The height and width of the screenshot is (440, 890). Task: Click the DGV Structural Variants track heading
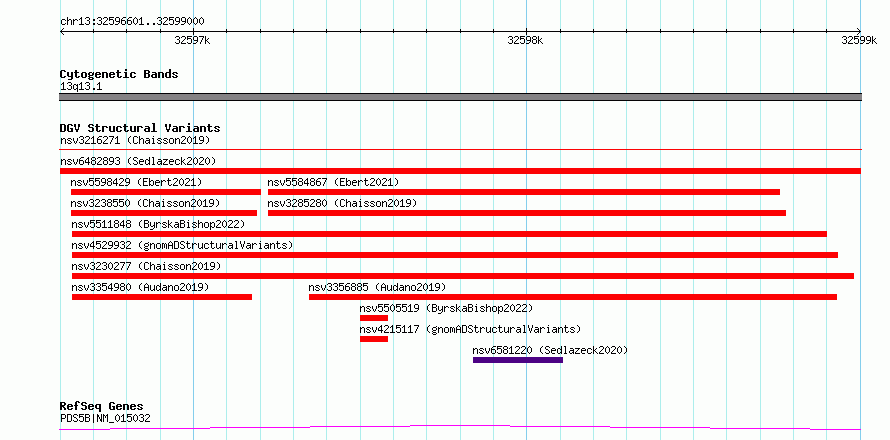140,128
